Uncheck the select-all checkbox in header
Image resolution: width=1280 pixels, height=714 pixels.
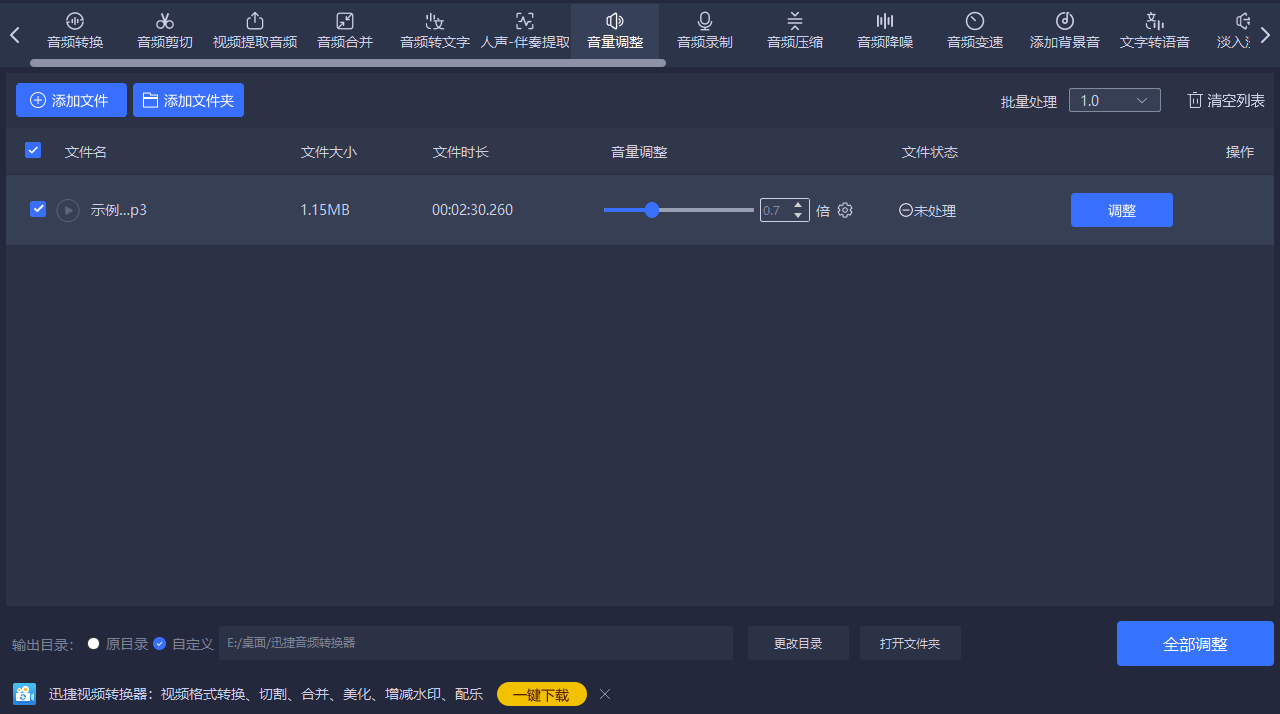pyautogui.click(x=33, y=150)
